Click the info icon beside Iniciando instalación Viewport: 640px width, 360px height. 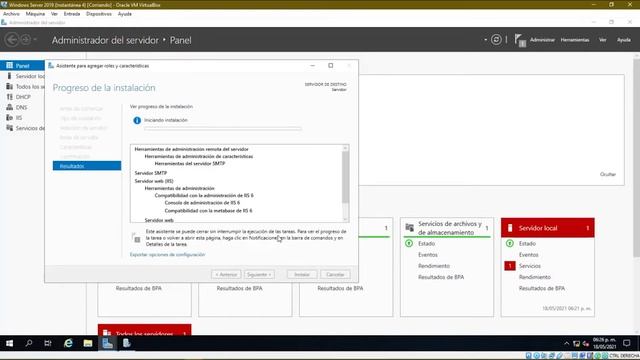(x=137, y=120)
